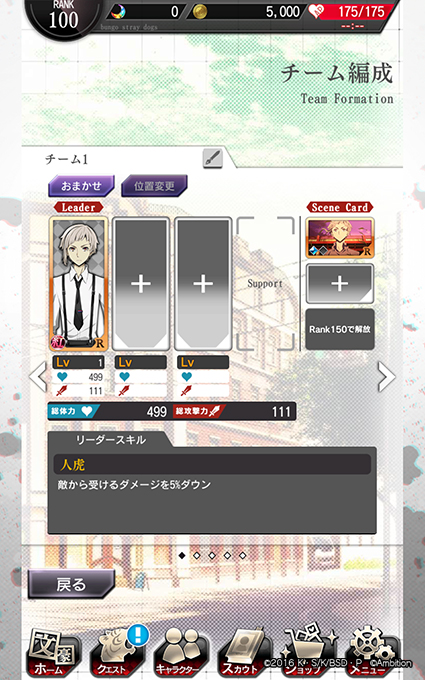Open the メニュー gear icon
This screenshot has width=425, height=680.
371,651
